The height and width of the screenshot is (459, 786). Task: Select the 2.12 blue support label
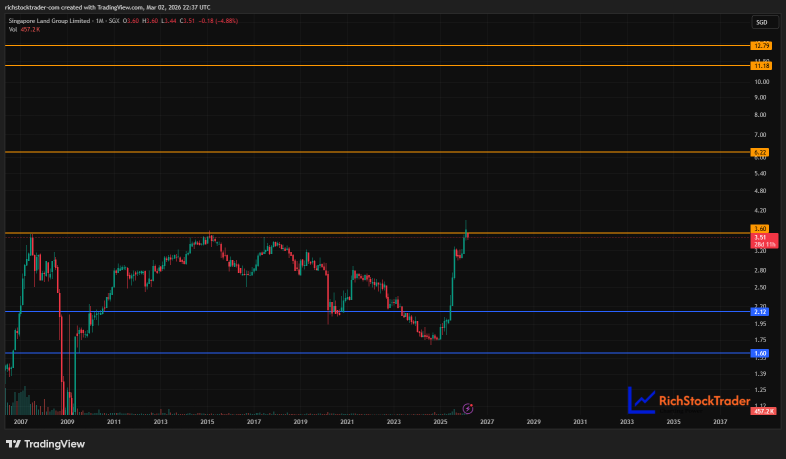pos(759,312)
